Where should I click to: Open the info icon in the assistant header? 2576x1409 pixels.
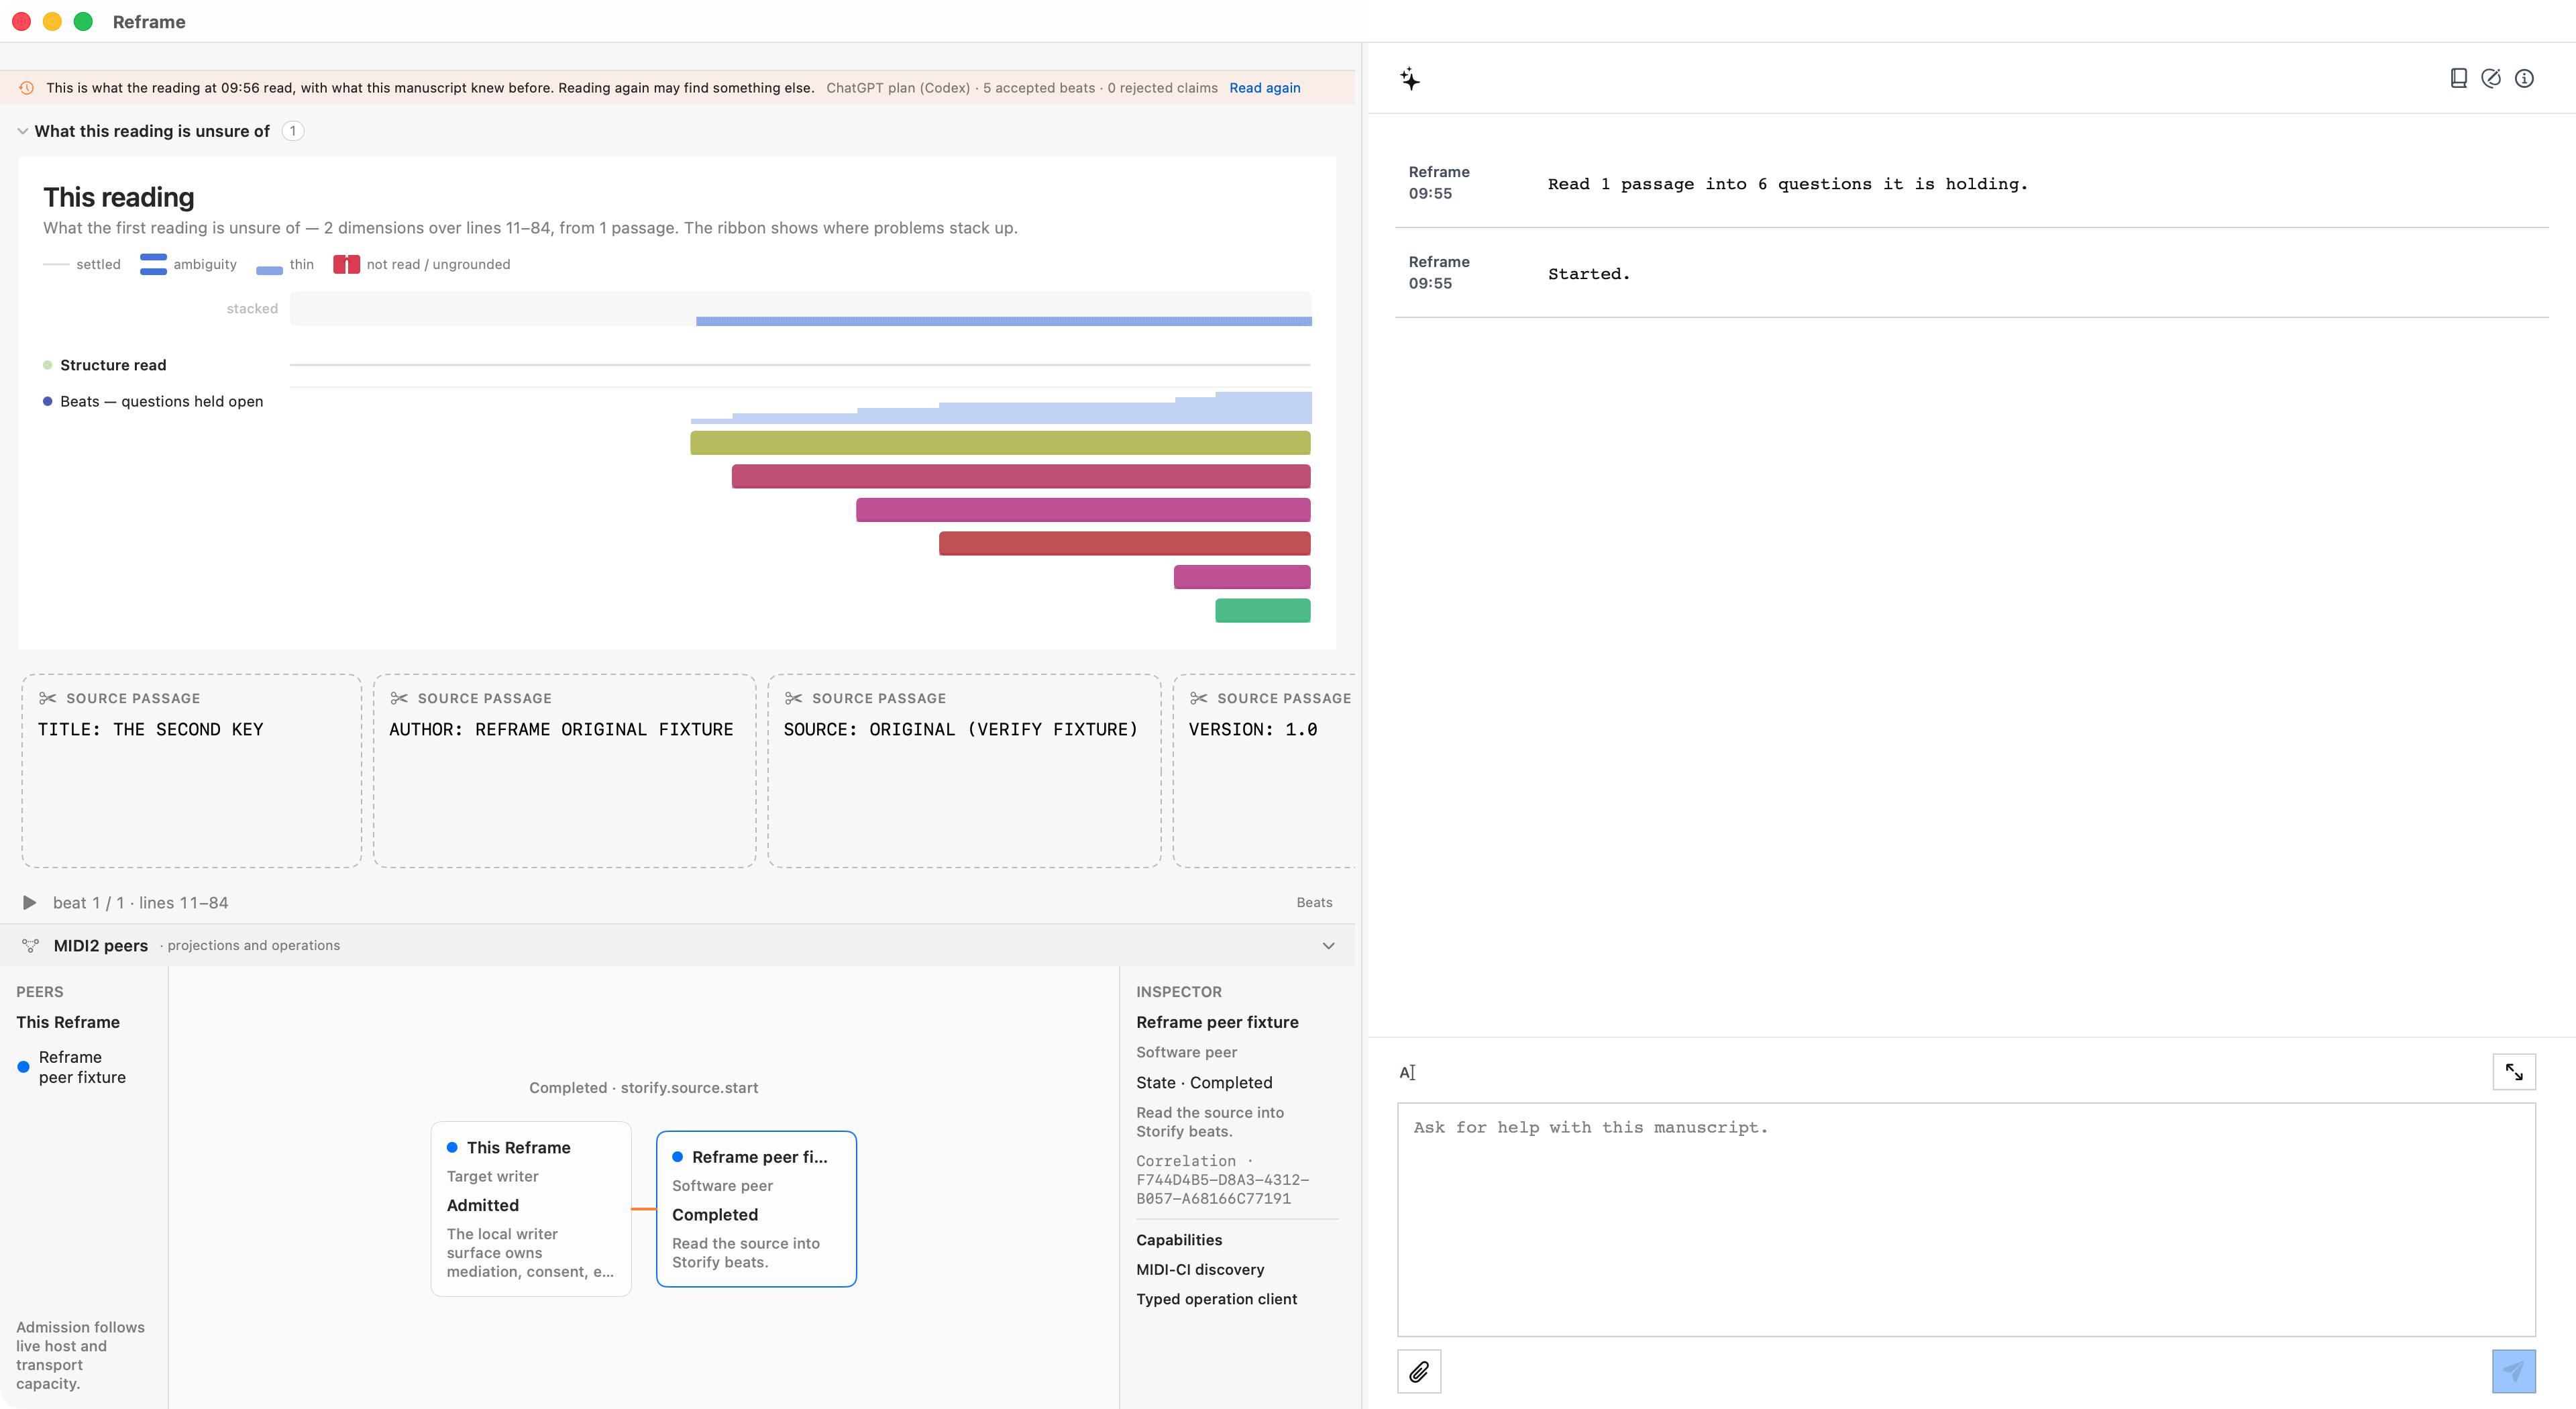[x=2524, y=78]
